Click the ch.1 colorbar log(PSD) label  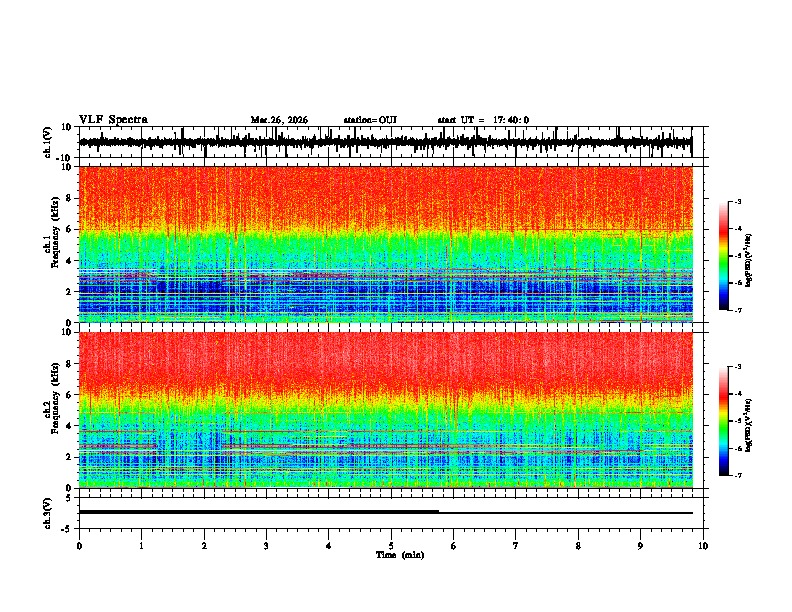[x=748, y=261]
